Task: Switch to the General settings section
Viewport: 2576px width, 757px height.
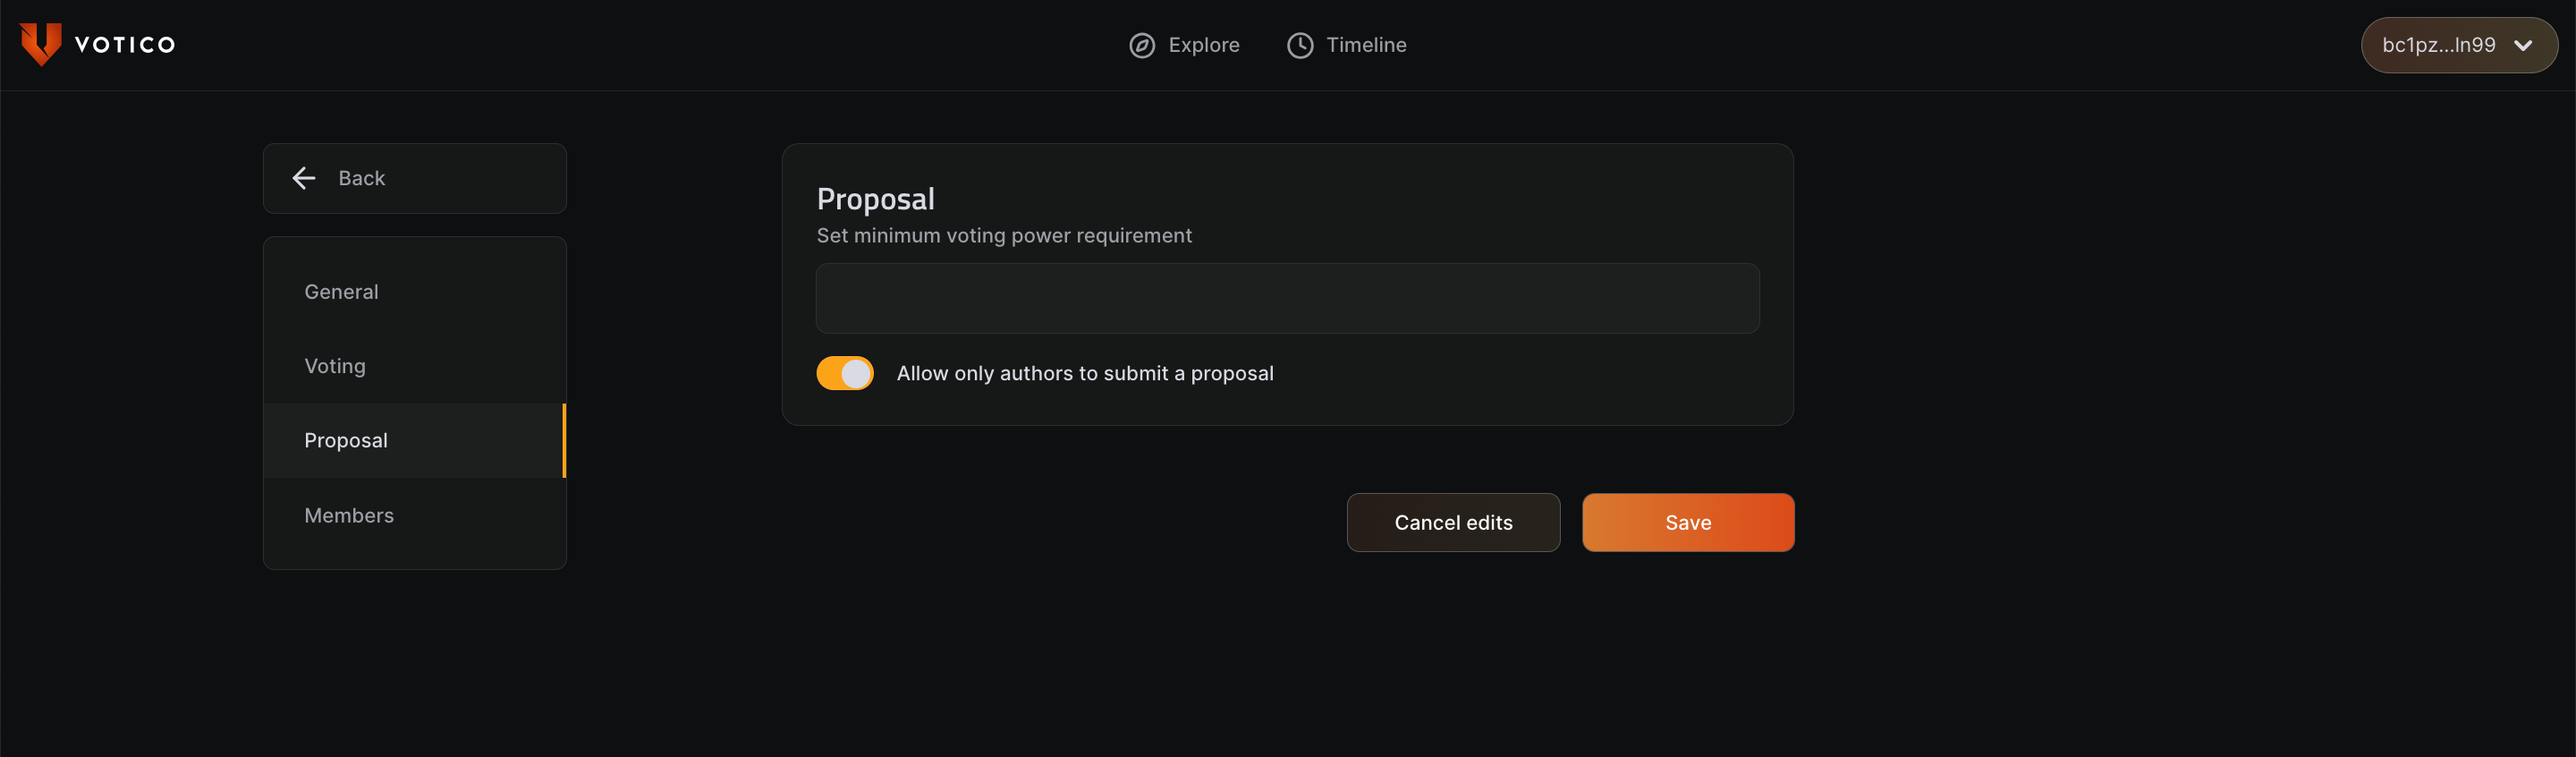Action: tap(341, 292)
